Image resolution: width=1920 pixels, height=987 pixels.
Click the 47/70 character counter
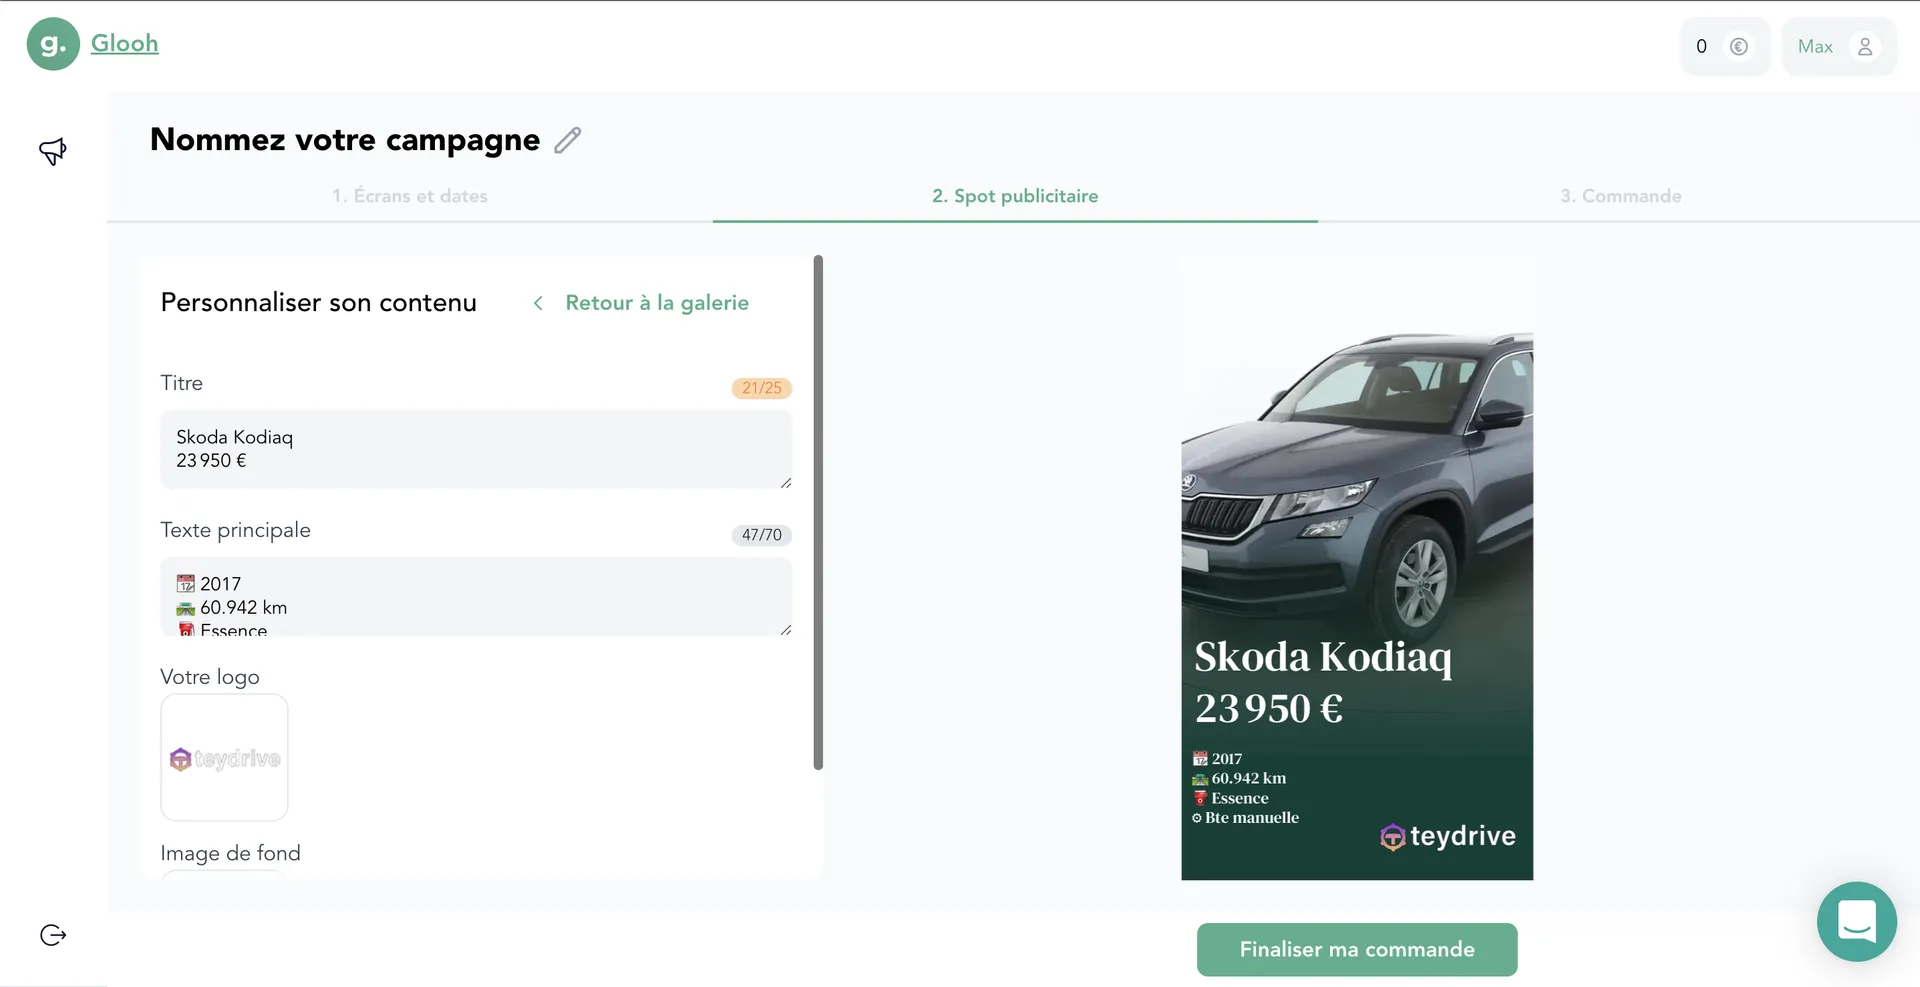tap(762, 535)
